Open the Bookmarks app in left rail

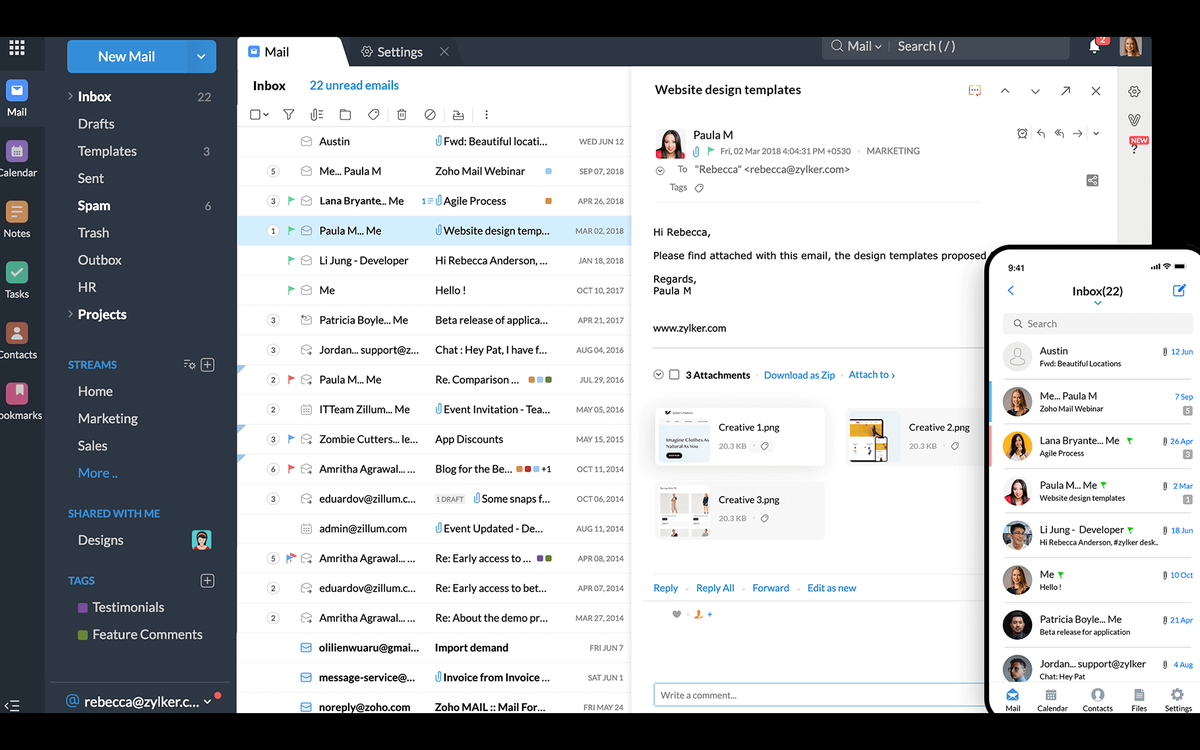17,401
